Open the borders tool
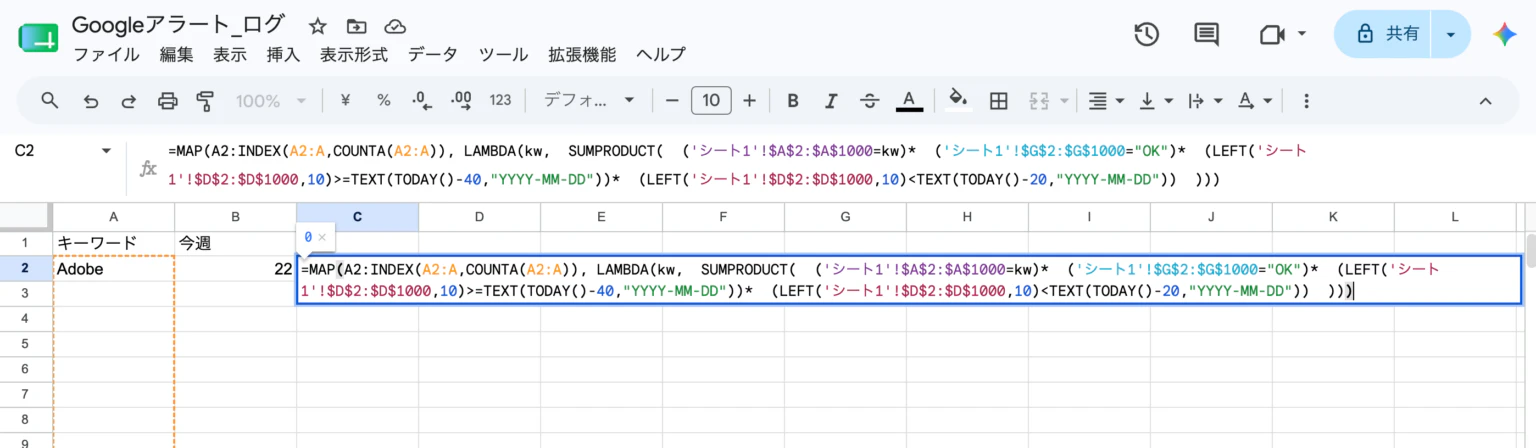Screen dimensions: 1536x448 pyautogui.click(x=997, y=100)
